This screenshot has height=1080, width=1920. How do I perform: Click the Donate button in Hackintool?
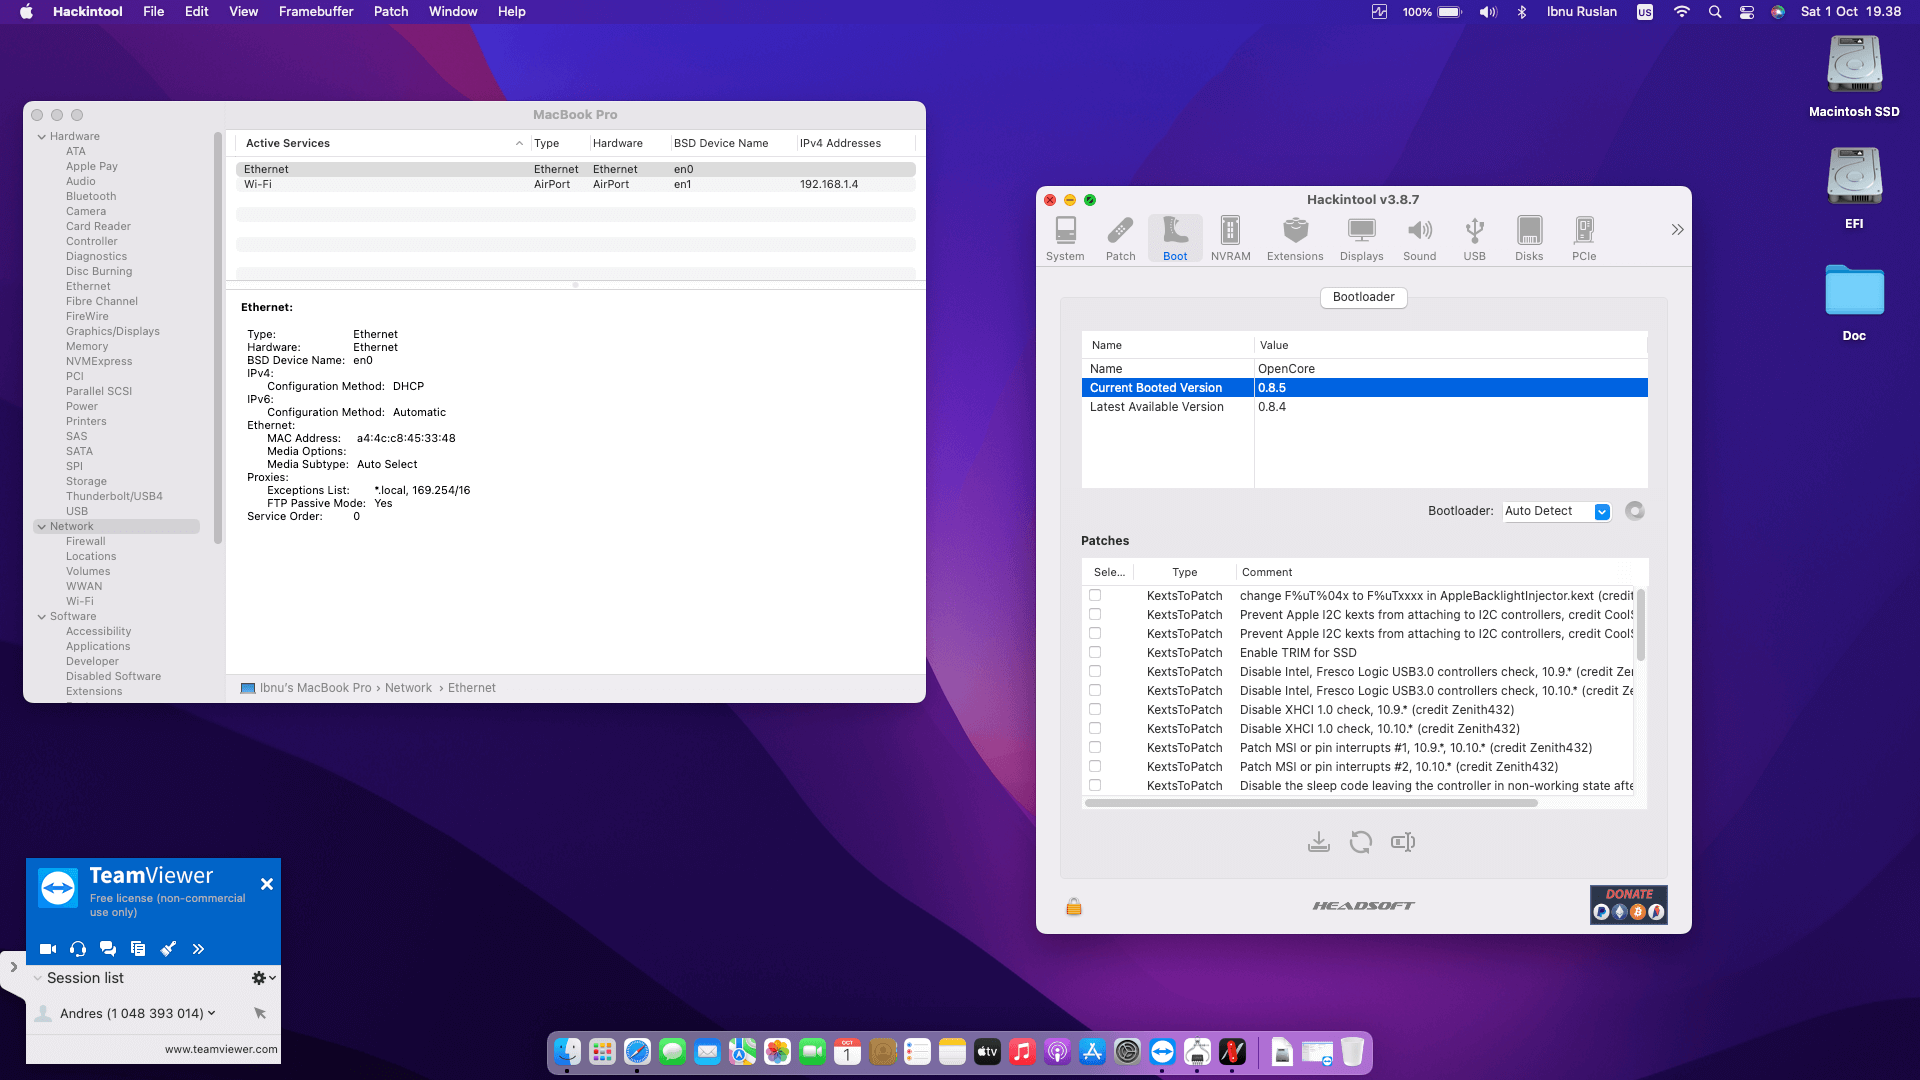1628,905
